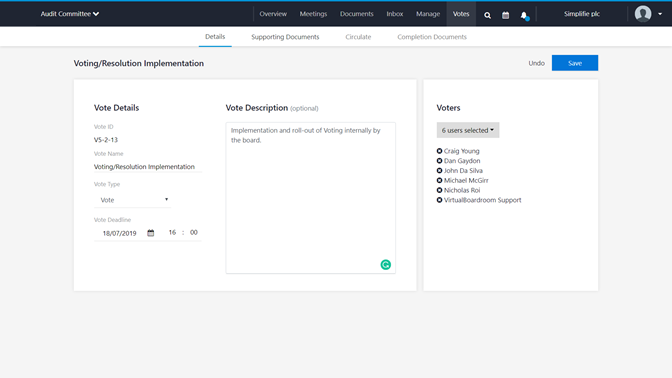
Task: Edit the Vote Deadline date field
Action: coord(120,233)
